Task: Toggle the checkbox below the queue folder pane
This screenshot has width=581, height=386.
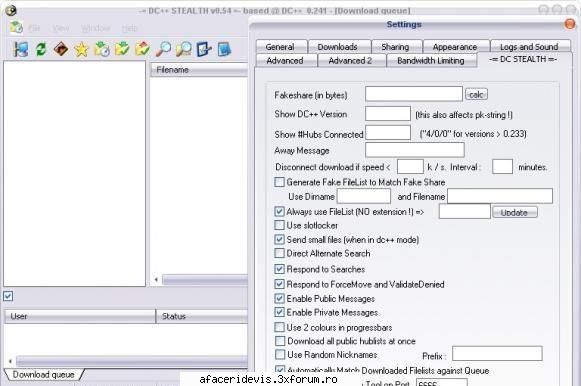Action: pos(8,296)
